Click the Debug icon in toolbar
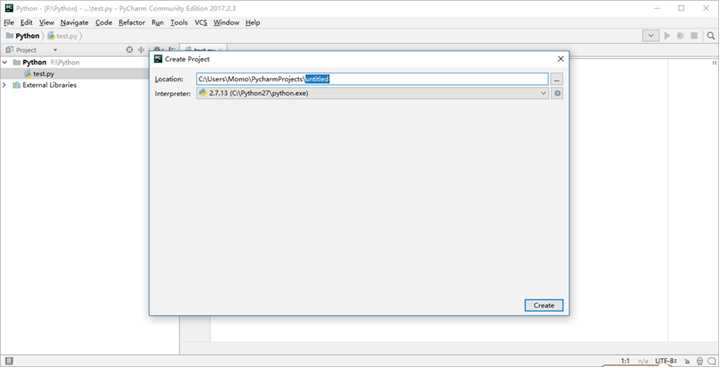This screenshot has width=720, height=368. pyautogui.click(x=681, y=36)
